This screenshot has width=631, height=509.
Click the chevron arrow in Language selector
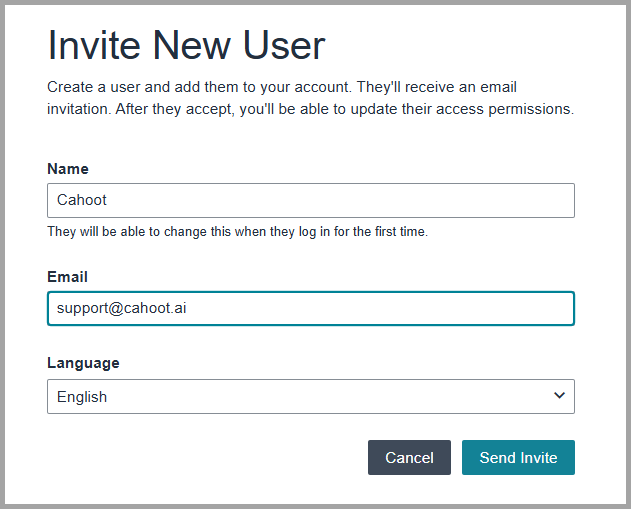click(559, 396)
